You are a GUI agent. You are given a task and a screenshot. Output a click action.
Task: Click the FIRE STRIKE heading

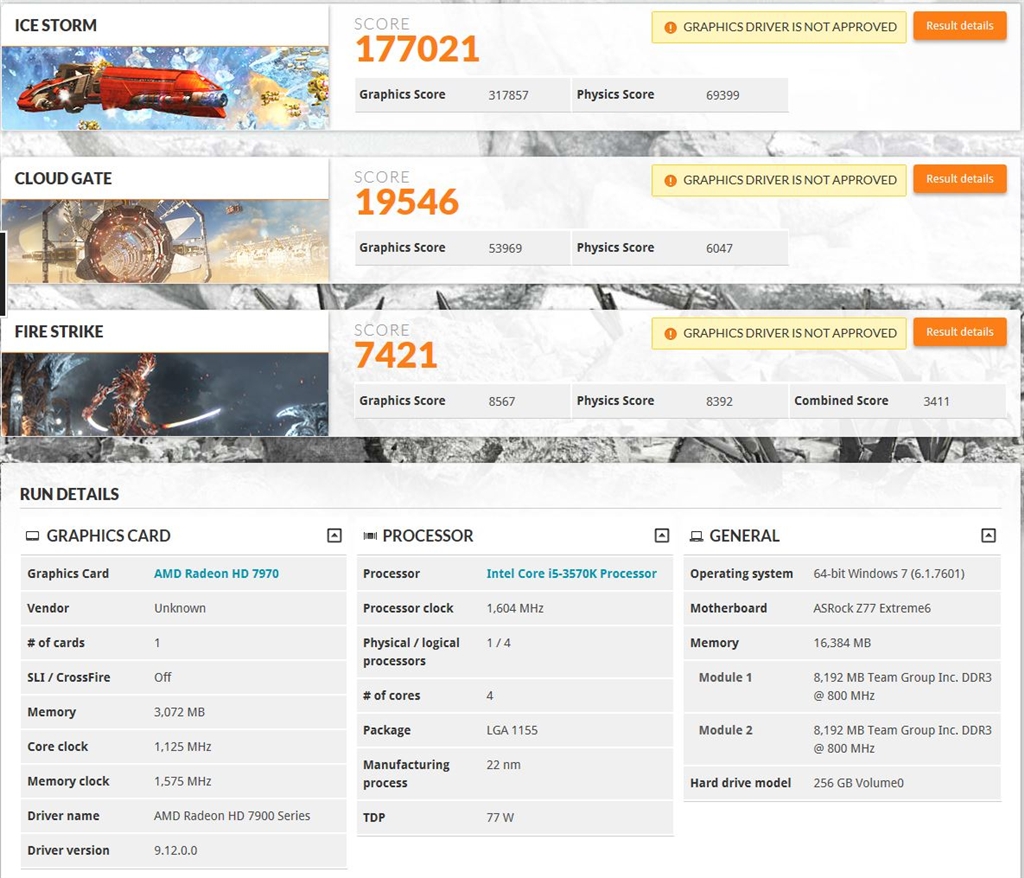(x=59, y=331)
